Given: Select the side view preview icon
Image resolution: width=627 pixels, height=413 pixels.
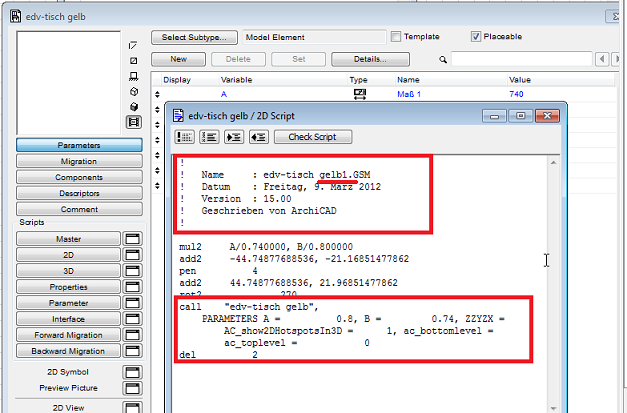Looking at the screenshot, I should click(134, 76).
